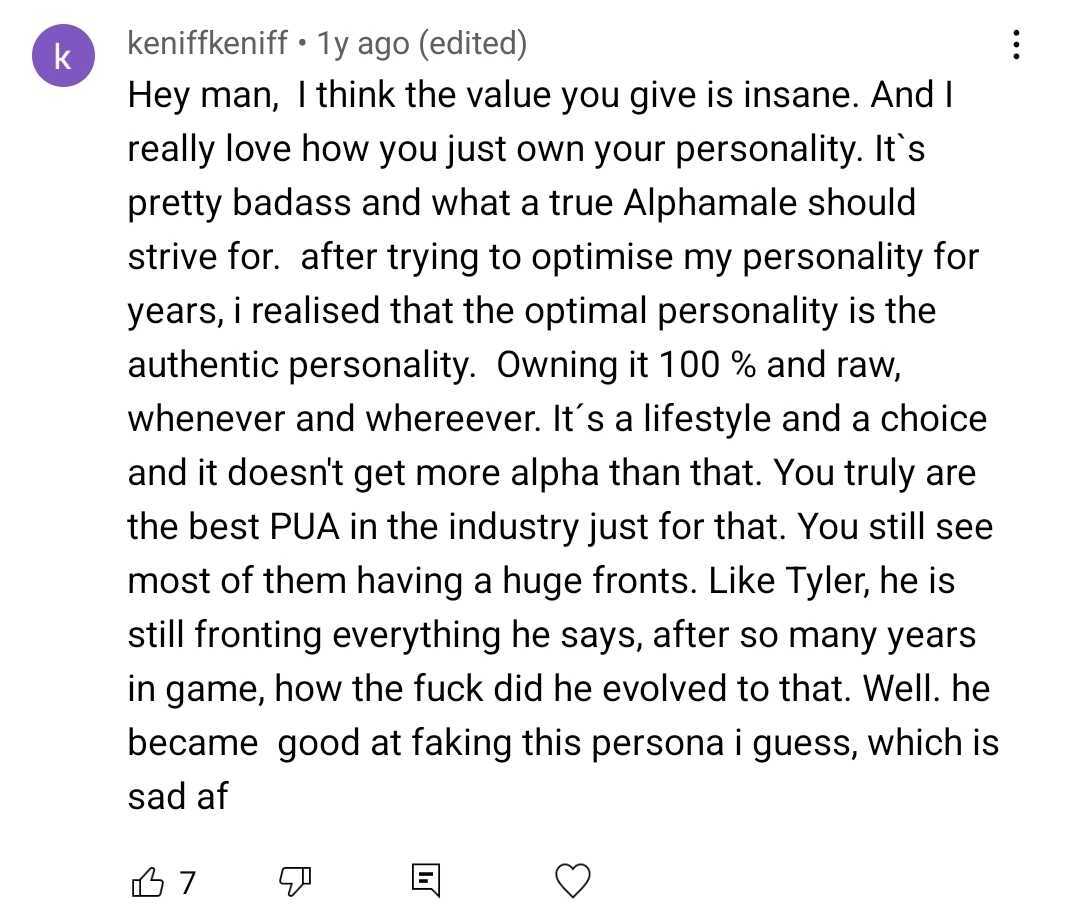Heart the comment by keniffkeniff
1080x924 pixels.
572,881
